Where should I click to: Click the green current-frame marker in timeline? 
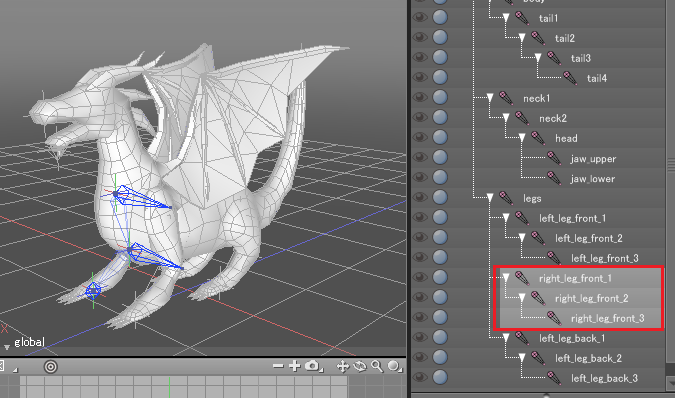tap(169, 387)
